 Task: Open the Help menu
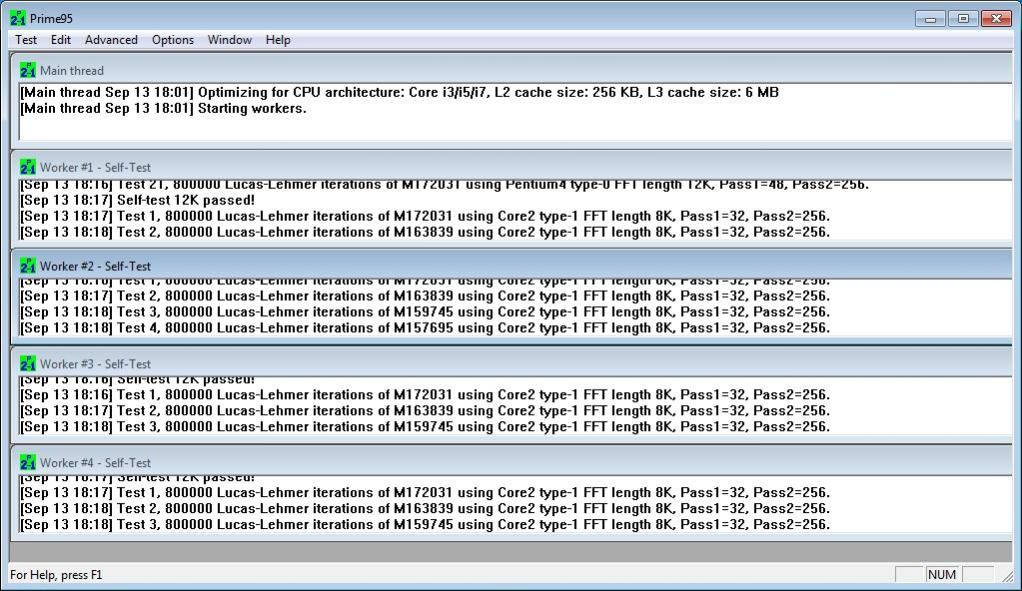pyautogui.click(x=278, y=40)
